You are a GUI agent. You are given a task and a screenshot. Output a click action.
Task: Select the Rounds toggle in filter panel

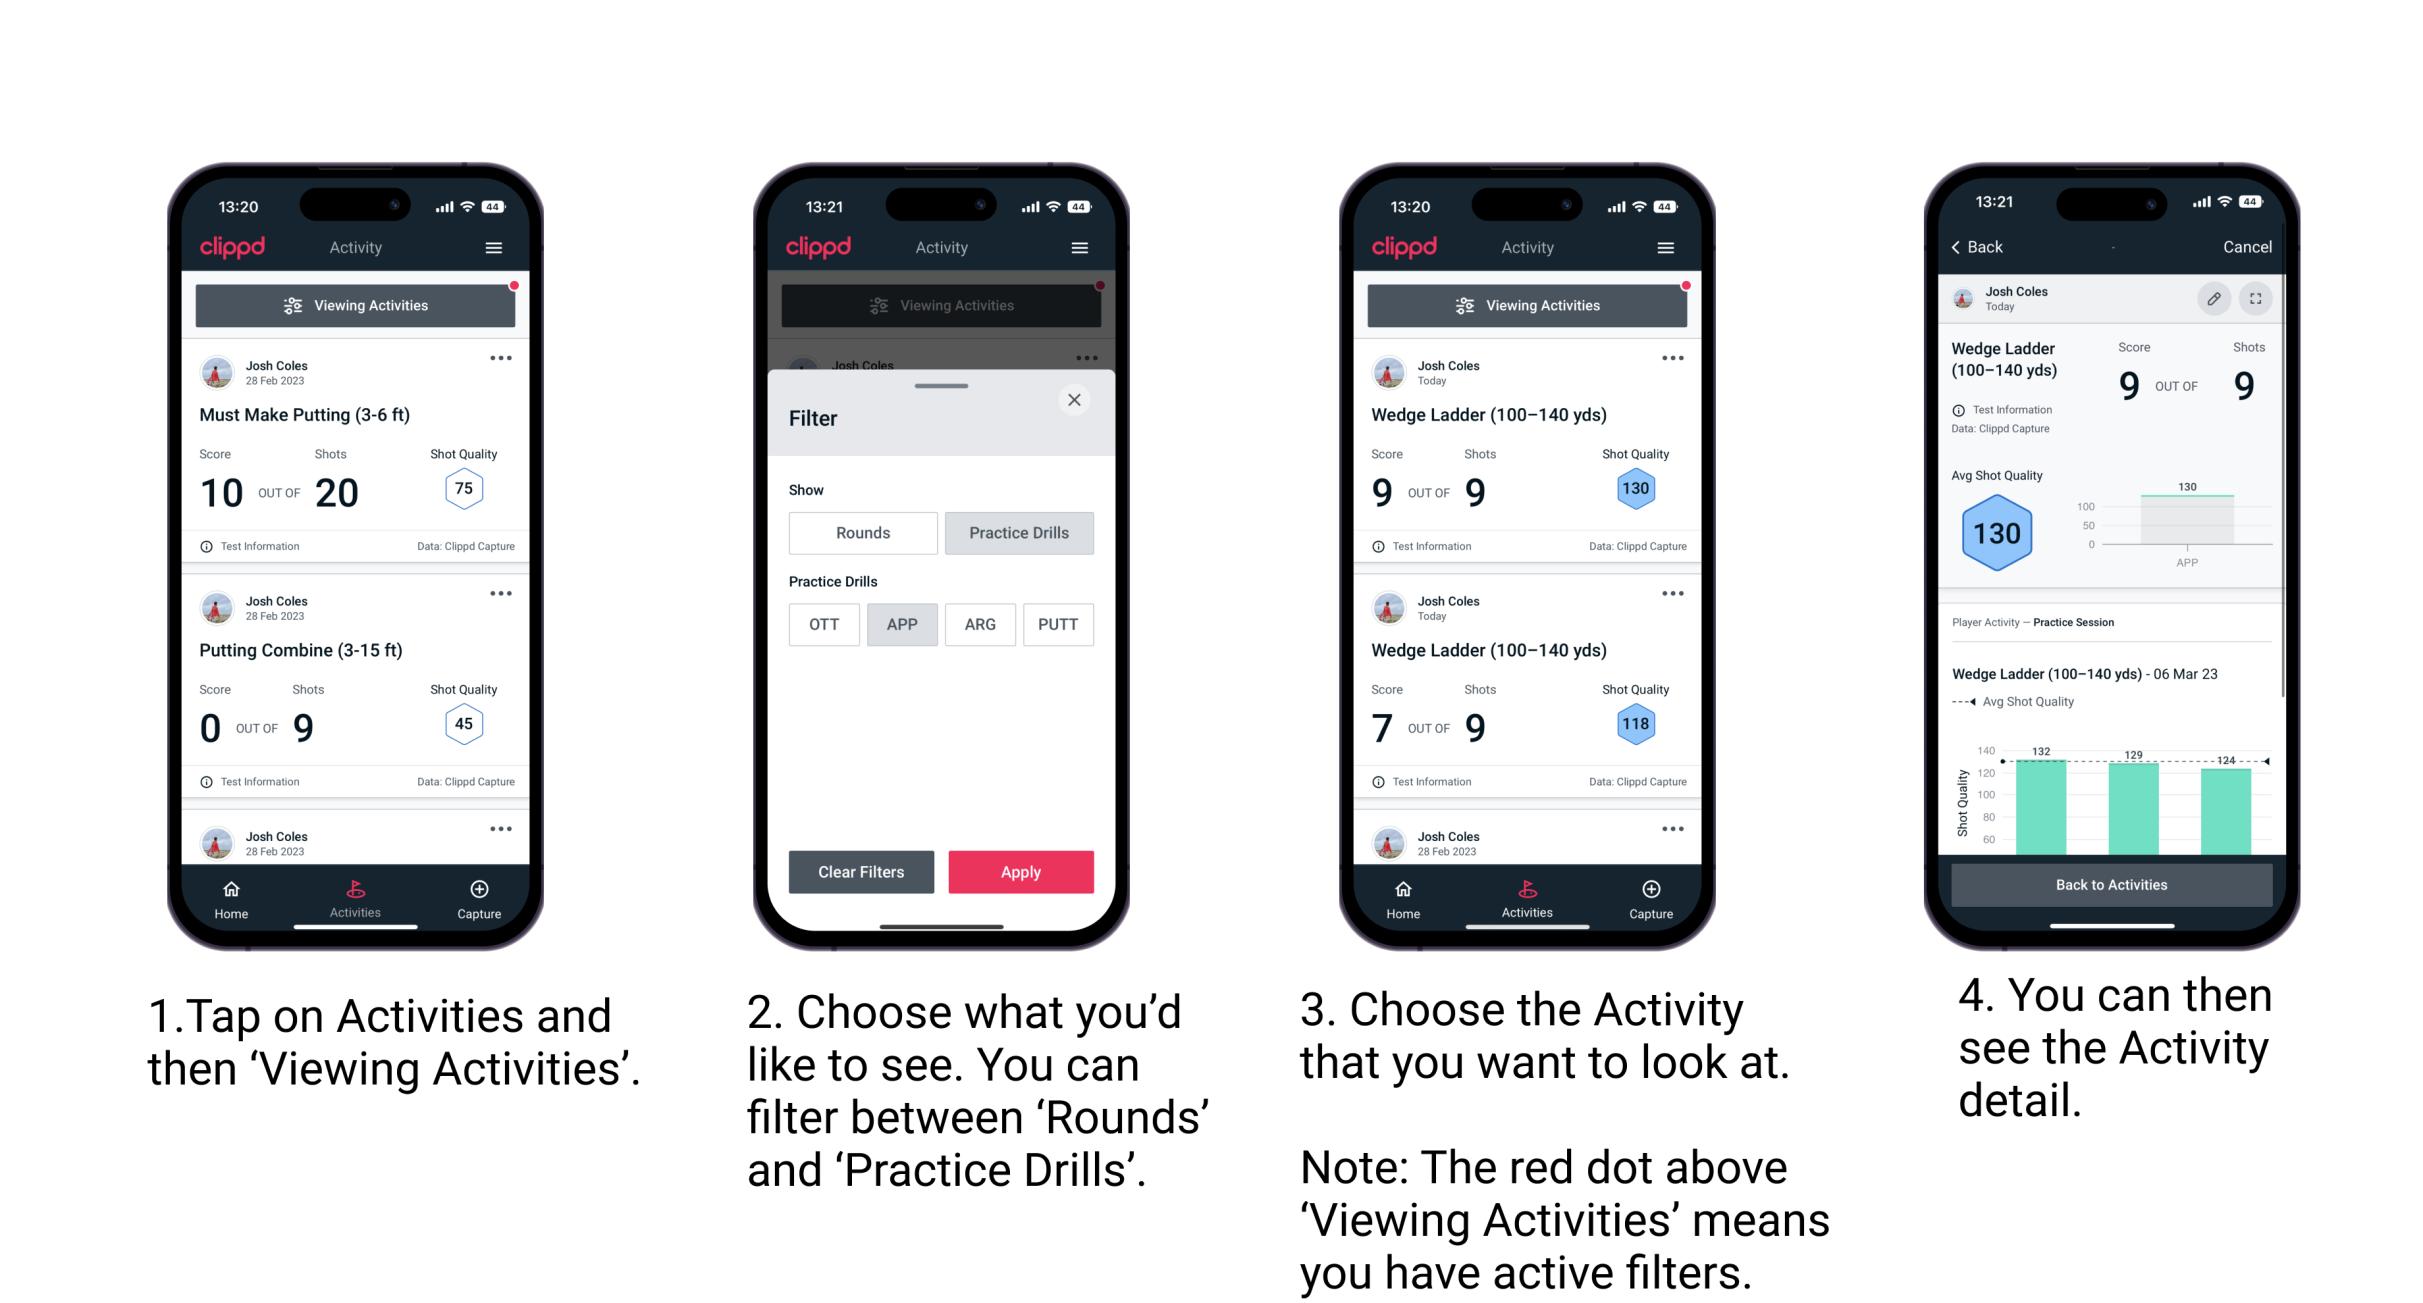click(x=862, y=533)
